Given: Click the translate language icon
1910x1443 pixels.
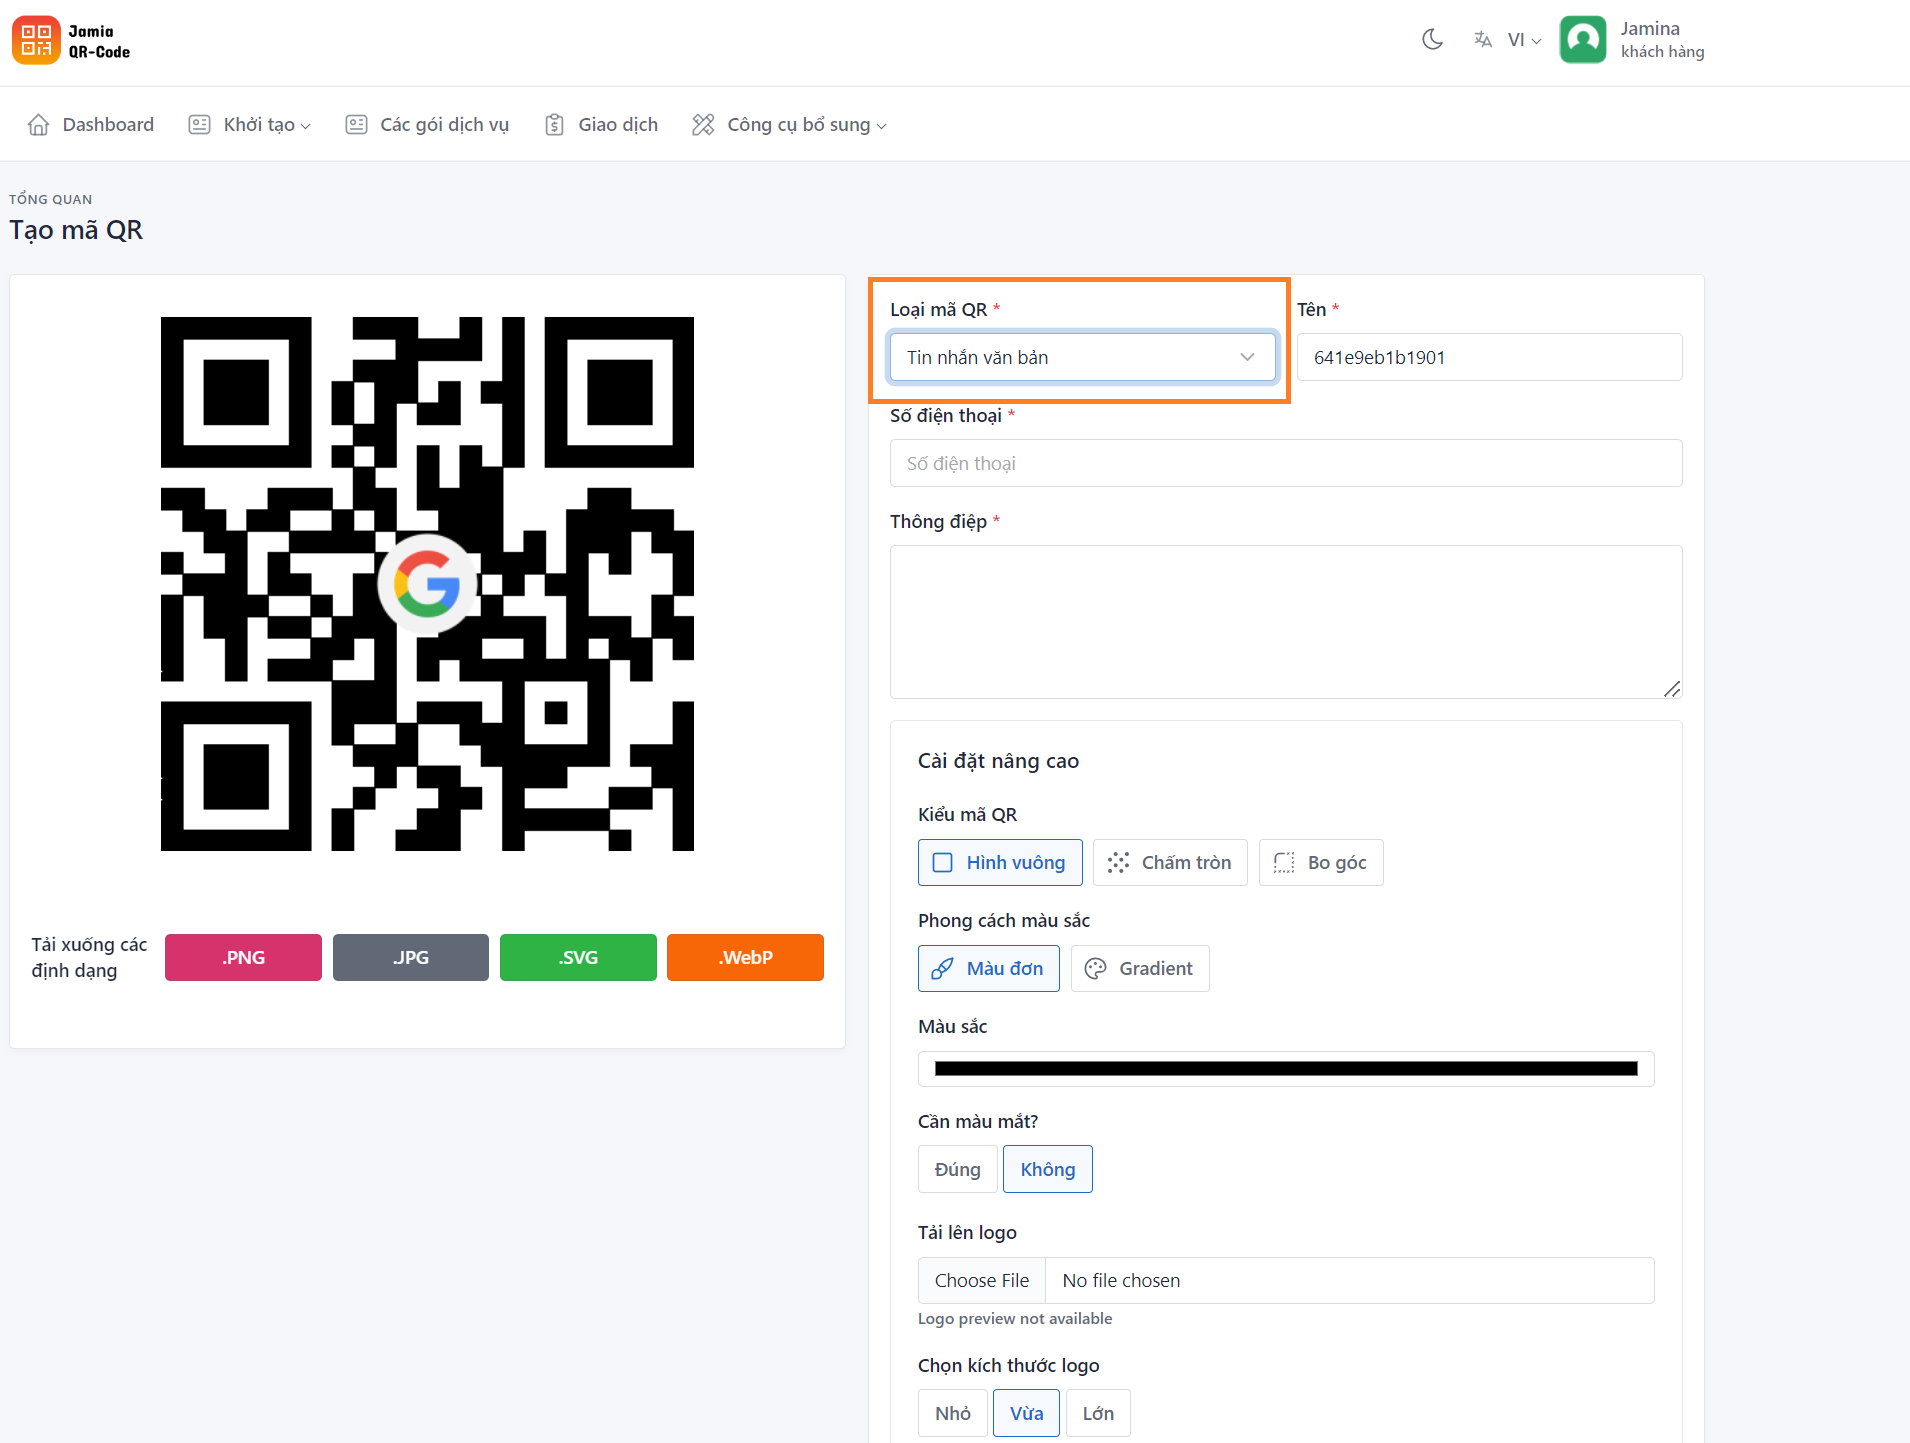Looking at the screenshot, I should tap(1483, 40).
